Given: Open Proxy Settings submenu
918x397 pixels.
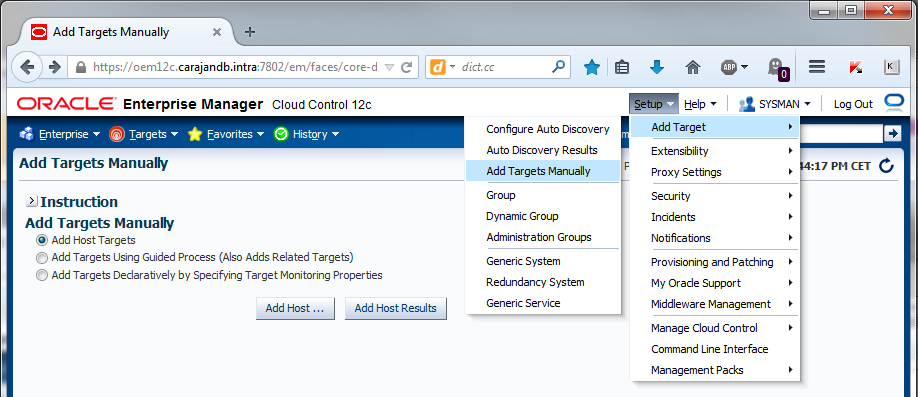Looking at the screenshot, I should pos(715,172).
